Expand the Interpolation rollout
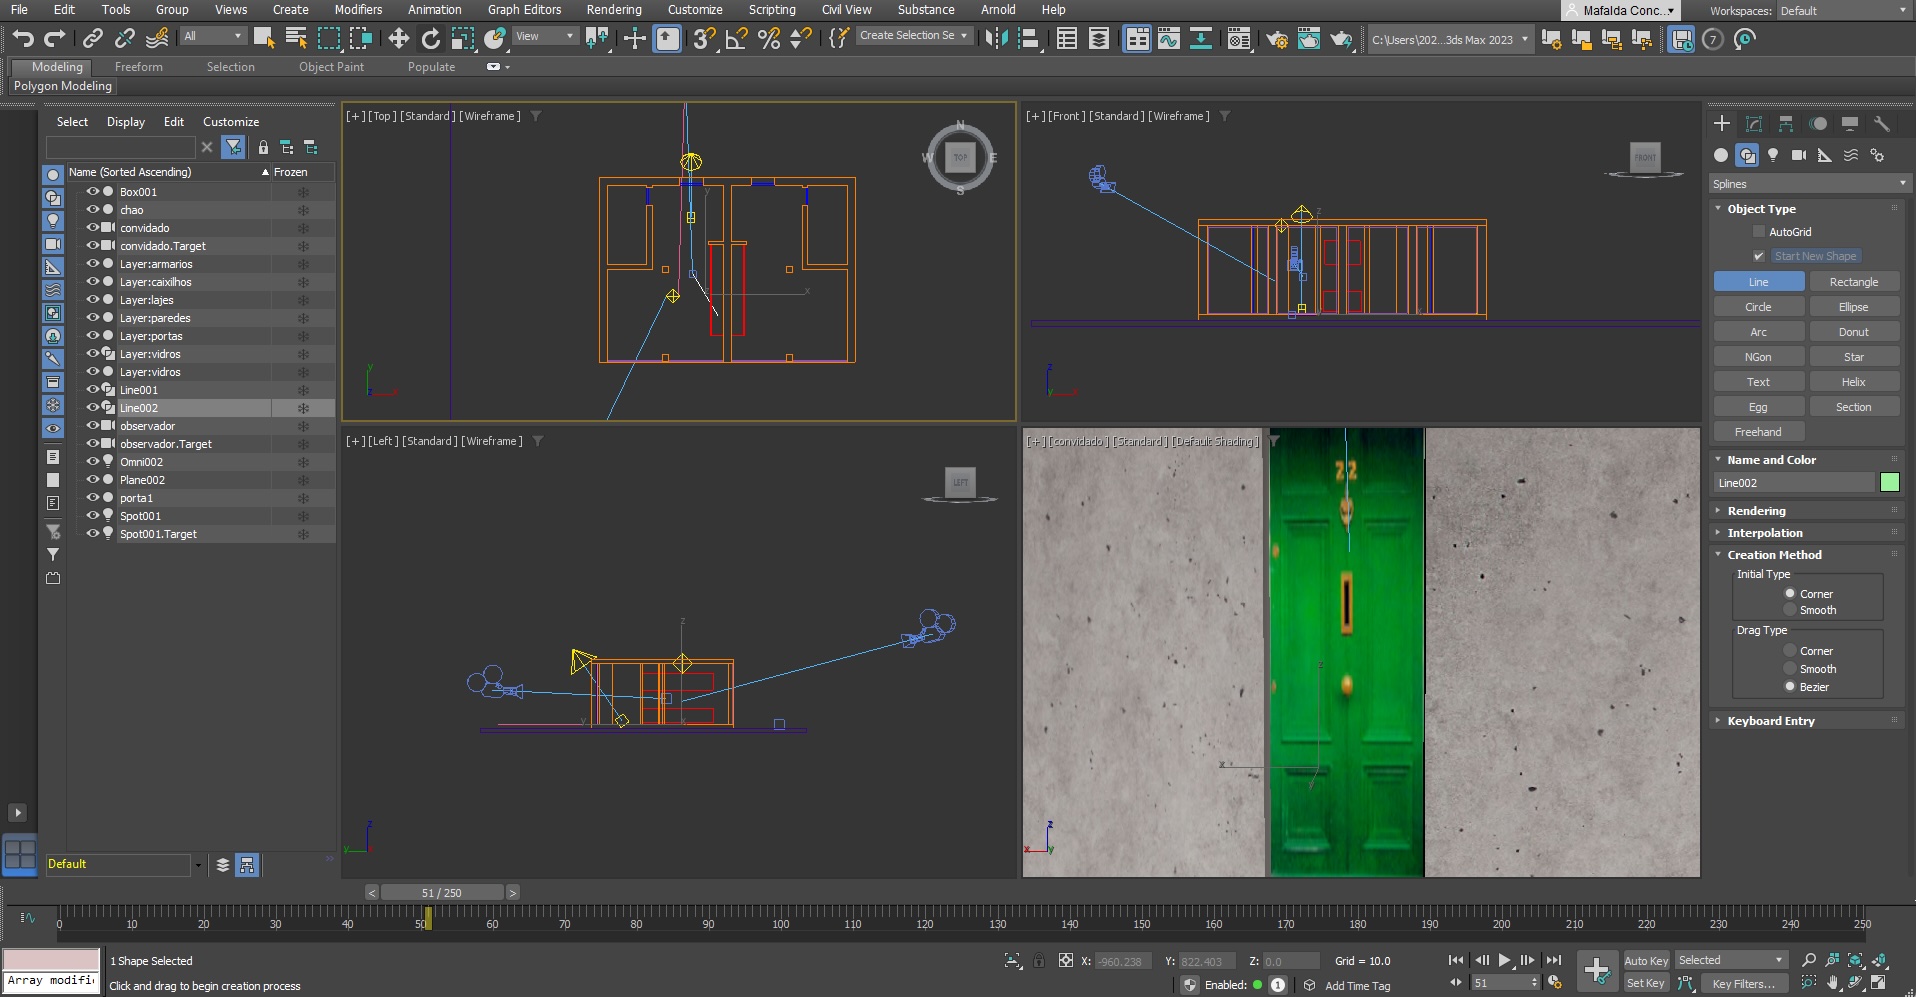The height and width of the screenshot is (997, 1916). click(x=1764, y=533)
